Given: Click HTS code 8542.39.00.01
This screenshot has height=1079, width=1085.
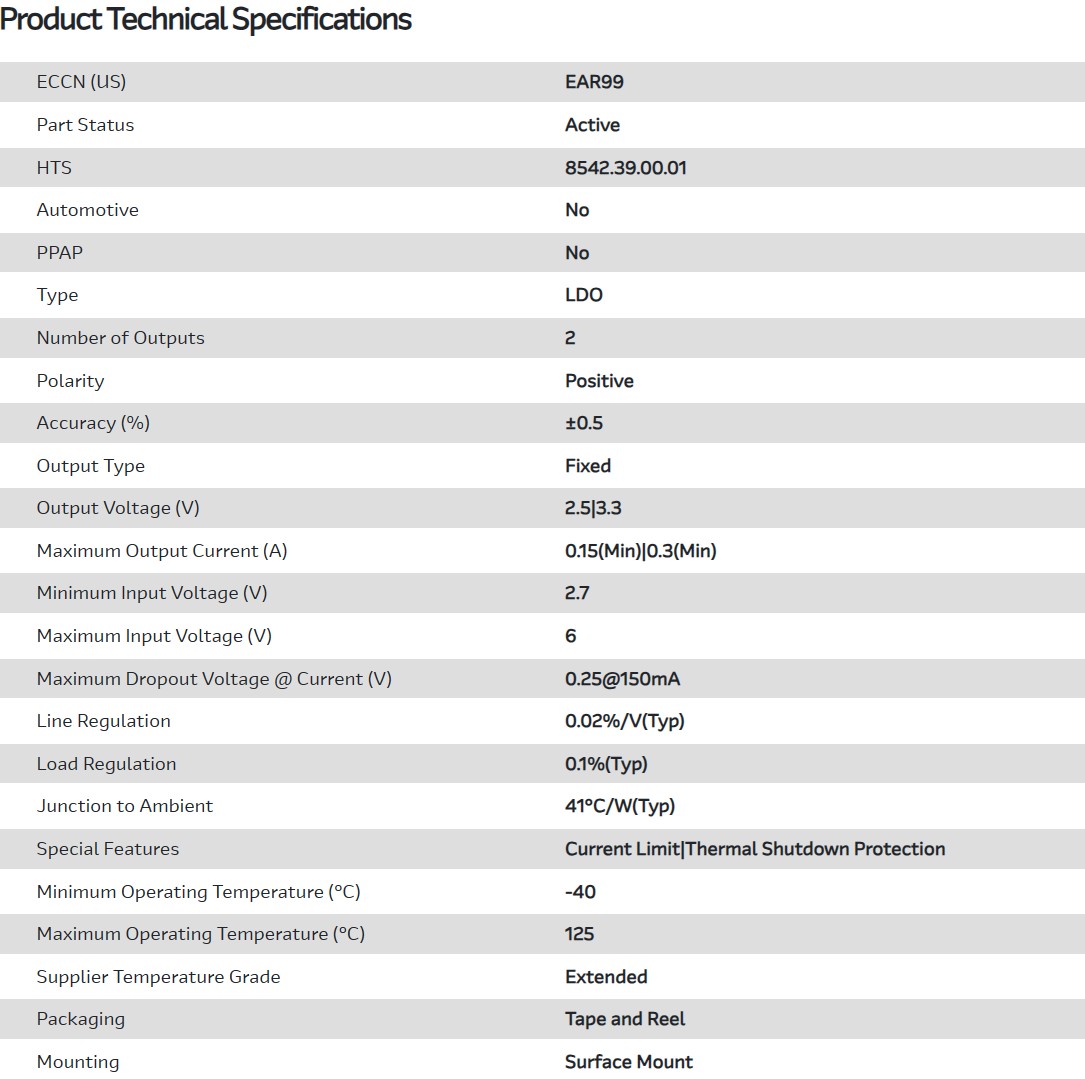Looking at the screenshot, I should [626, 168].
